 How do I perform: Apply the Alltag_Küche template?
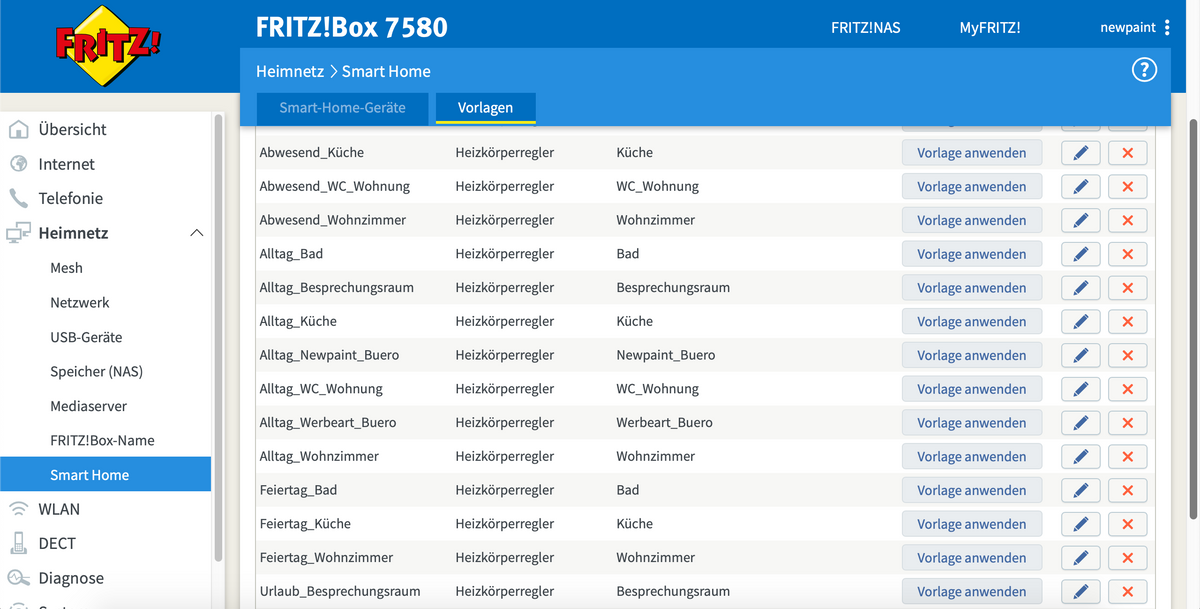coord(972,322)
